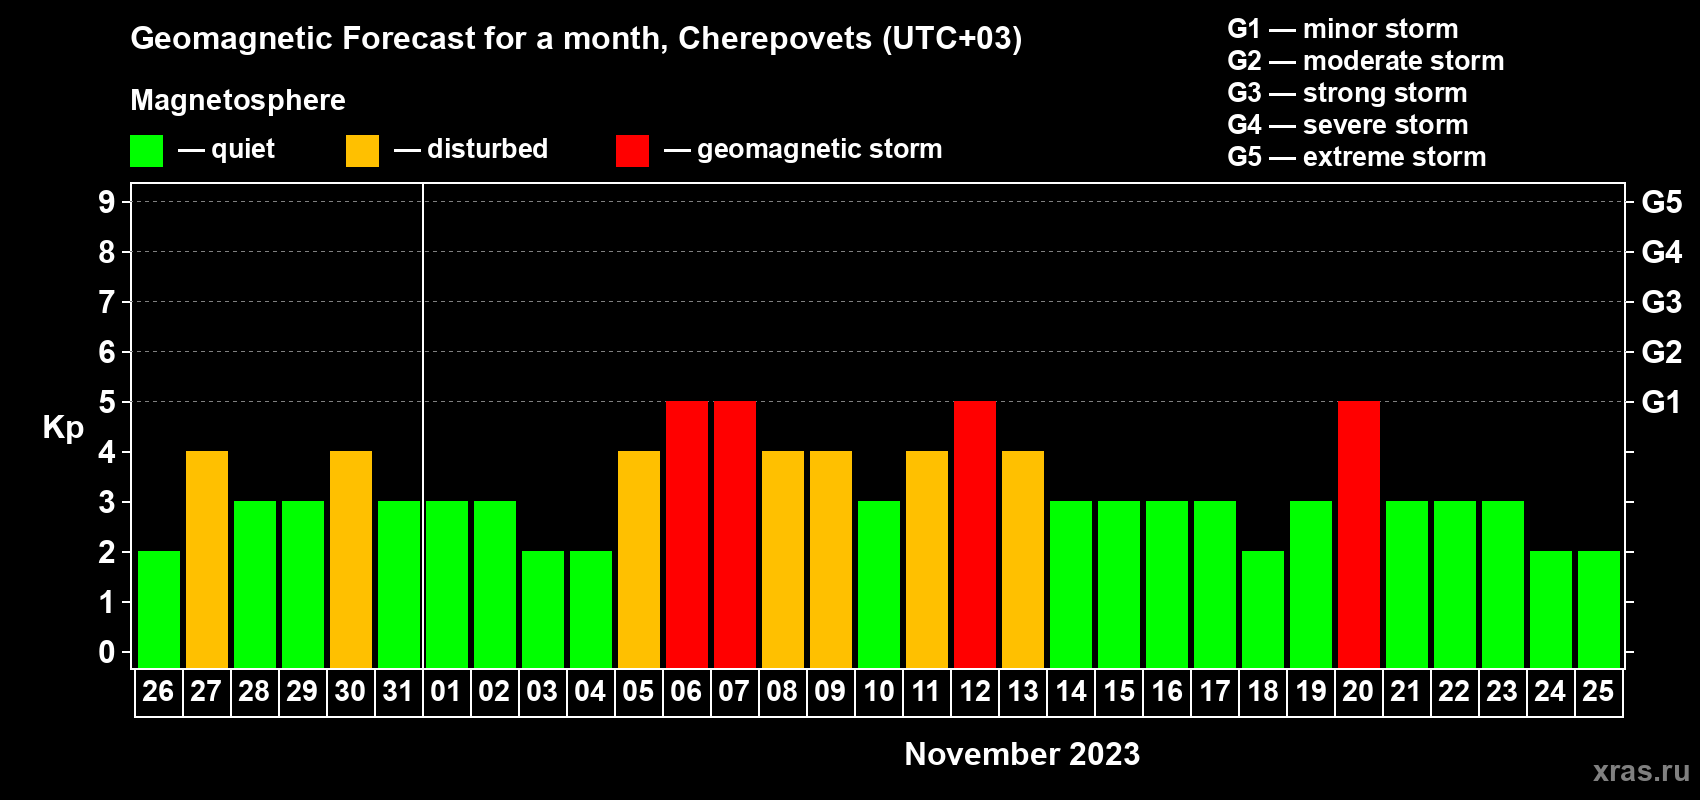The height and width of the screenshot is (800, 1700).
Task: Click the green bar for day 22
Action: (1455, 584)
